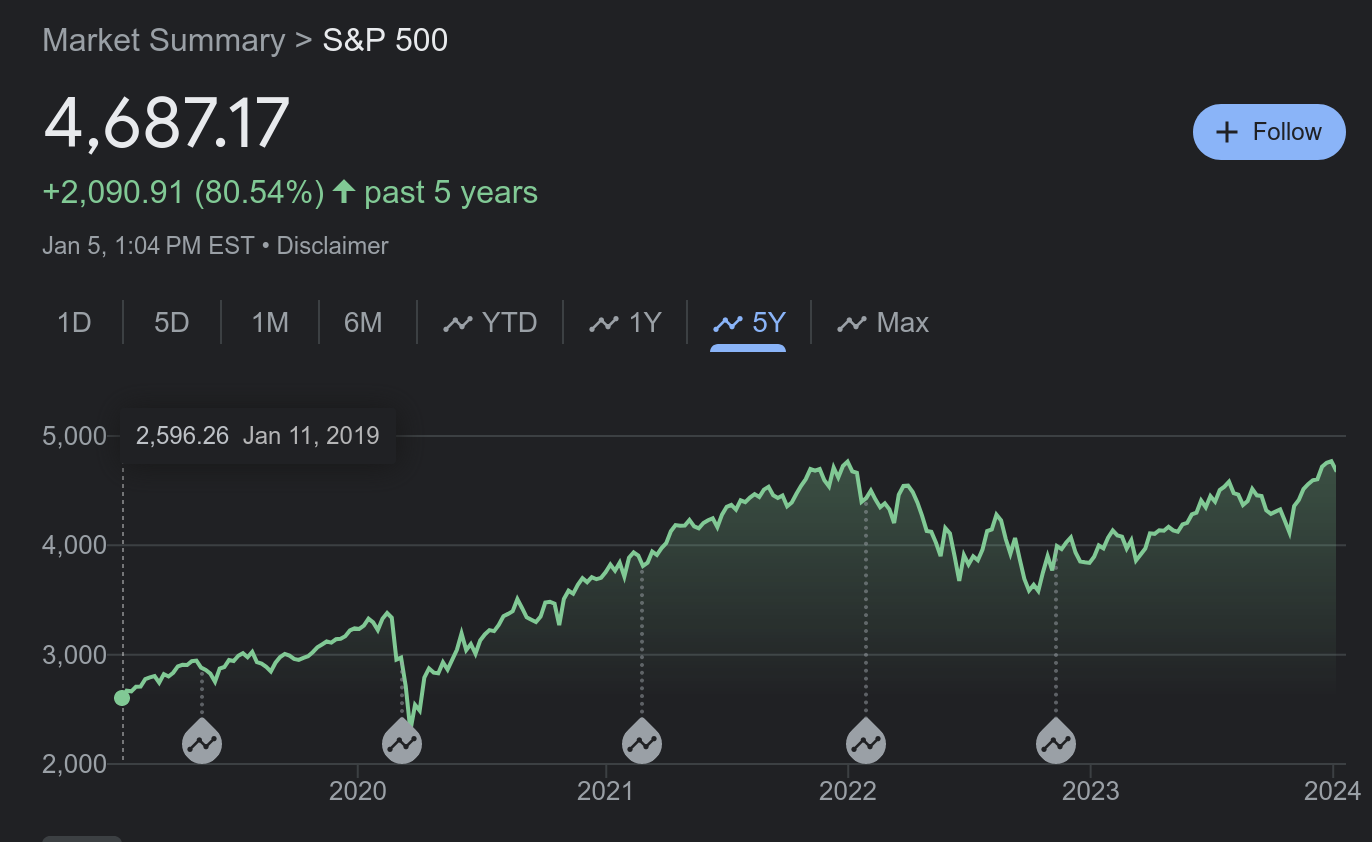The image size is (1372, 842).
Task: Click the key event marker near 2020
Action: [x=402, y=743]
